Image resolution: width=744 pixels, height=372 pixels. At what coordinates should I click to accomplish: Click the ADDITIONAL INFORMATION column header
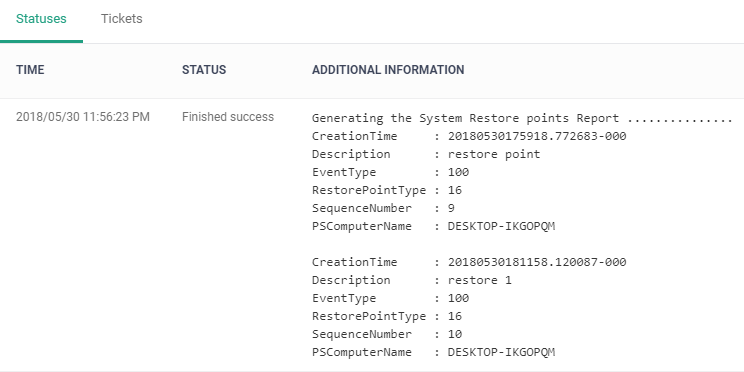(388, 70)
